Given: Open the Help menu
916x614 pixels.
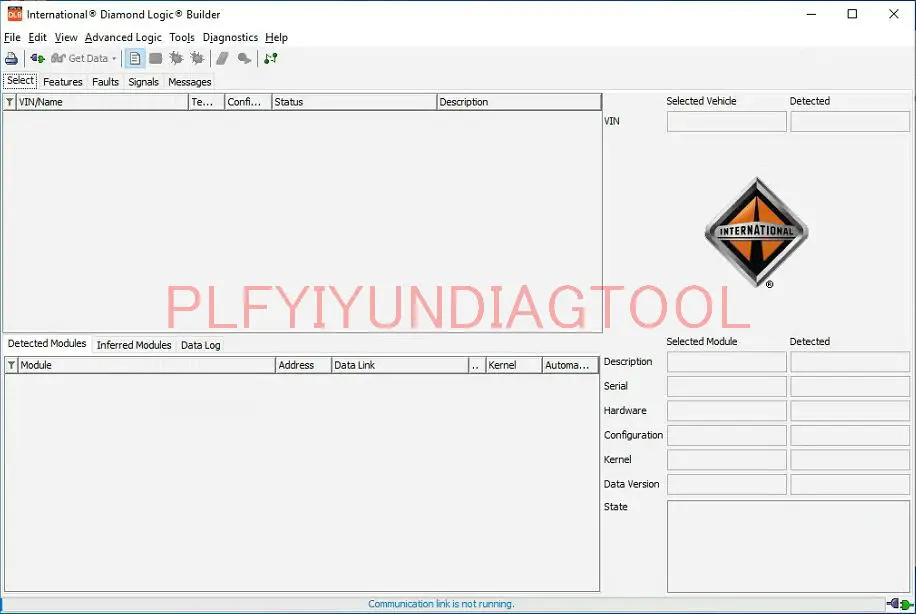Looking at the screenshot, I should [276, 37].
